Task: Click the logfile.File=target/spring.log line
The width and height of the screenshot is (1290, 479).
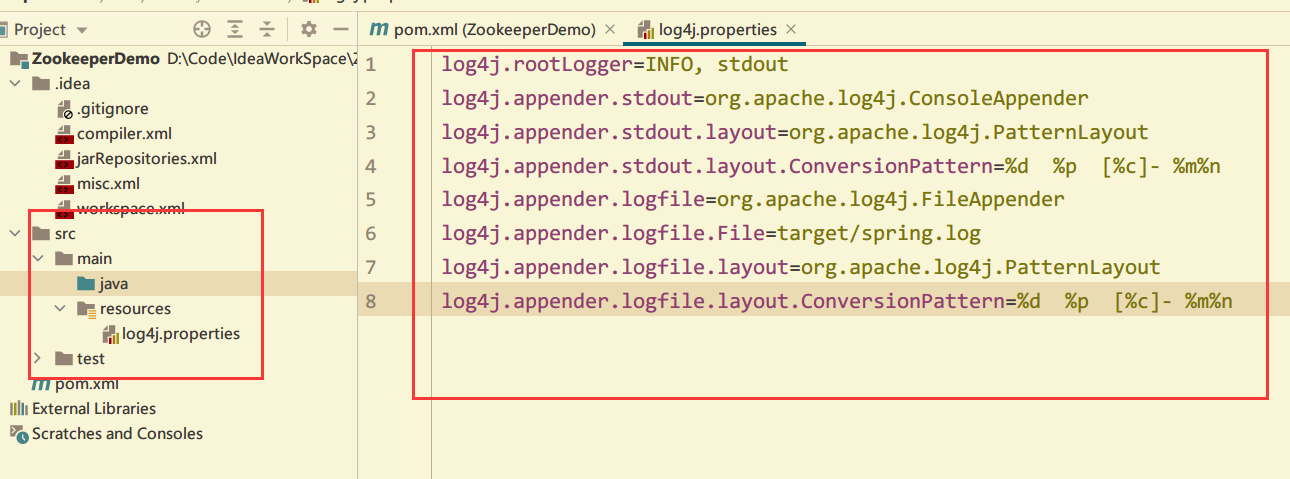Action: coord(711,234)
